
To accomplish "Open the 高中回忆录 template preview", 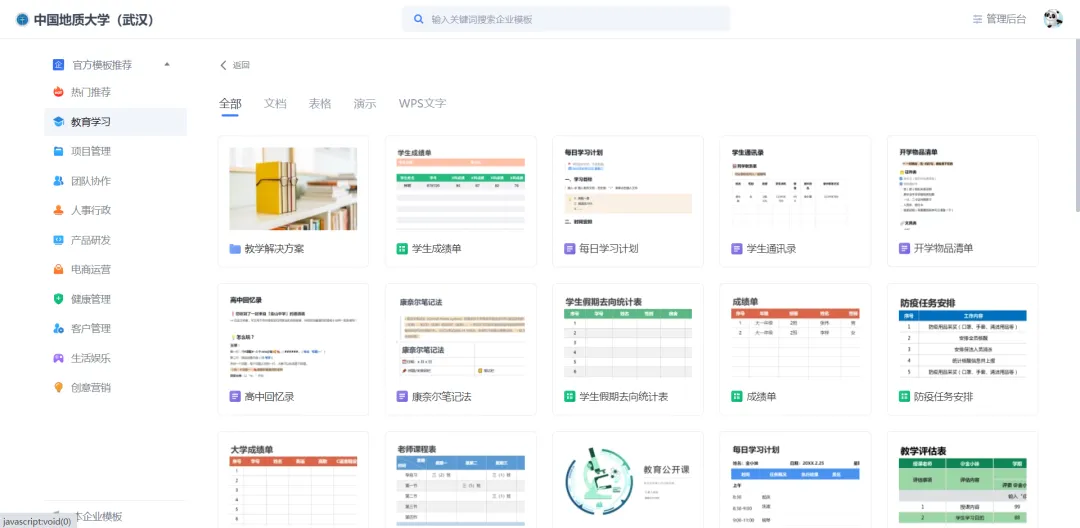I will pyautogui.click(x=293, y=337).
